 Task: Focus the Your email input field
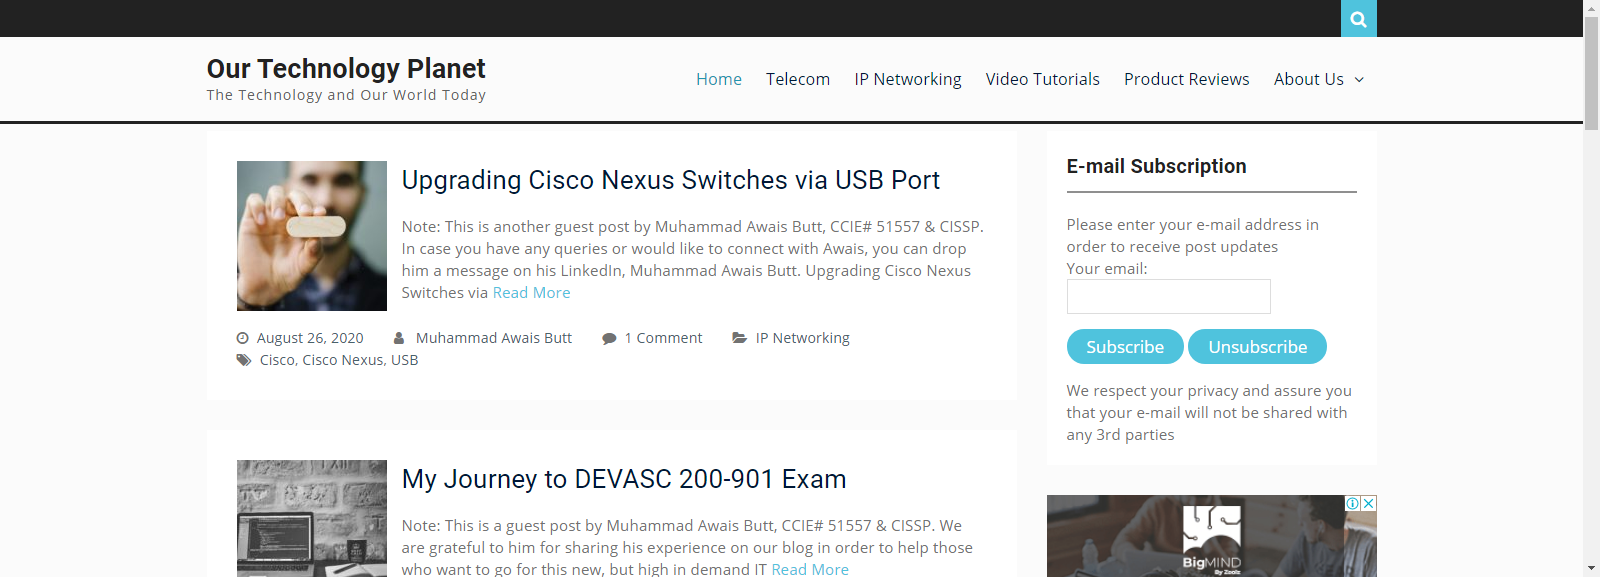tap(1168, 297)
